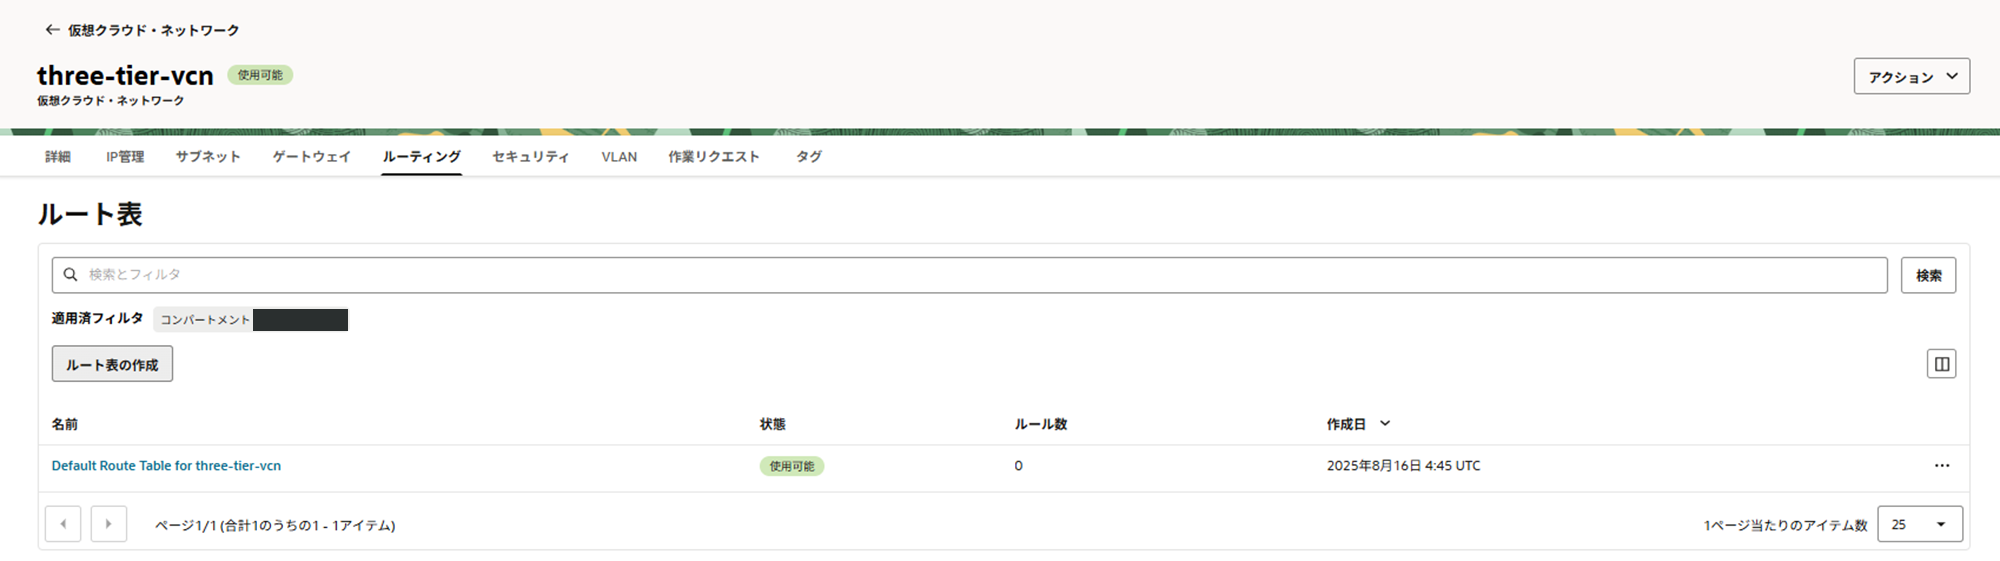Image resolution: width=2000 pixels, height=561 pixels.
Task: Open the アクション dropdown menu
Action: [x=1911, y=76]
